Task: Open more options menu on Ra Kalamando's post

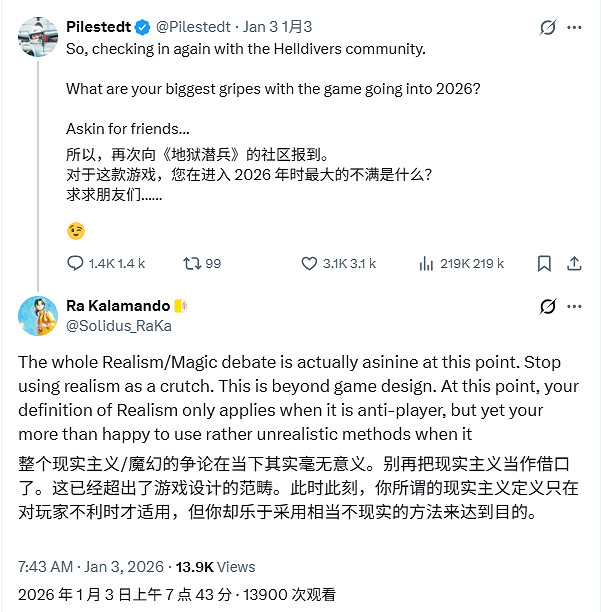Action: [x=576, y=306]
